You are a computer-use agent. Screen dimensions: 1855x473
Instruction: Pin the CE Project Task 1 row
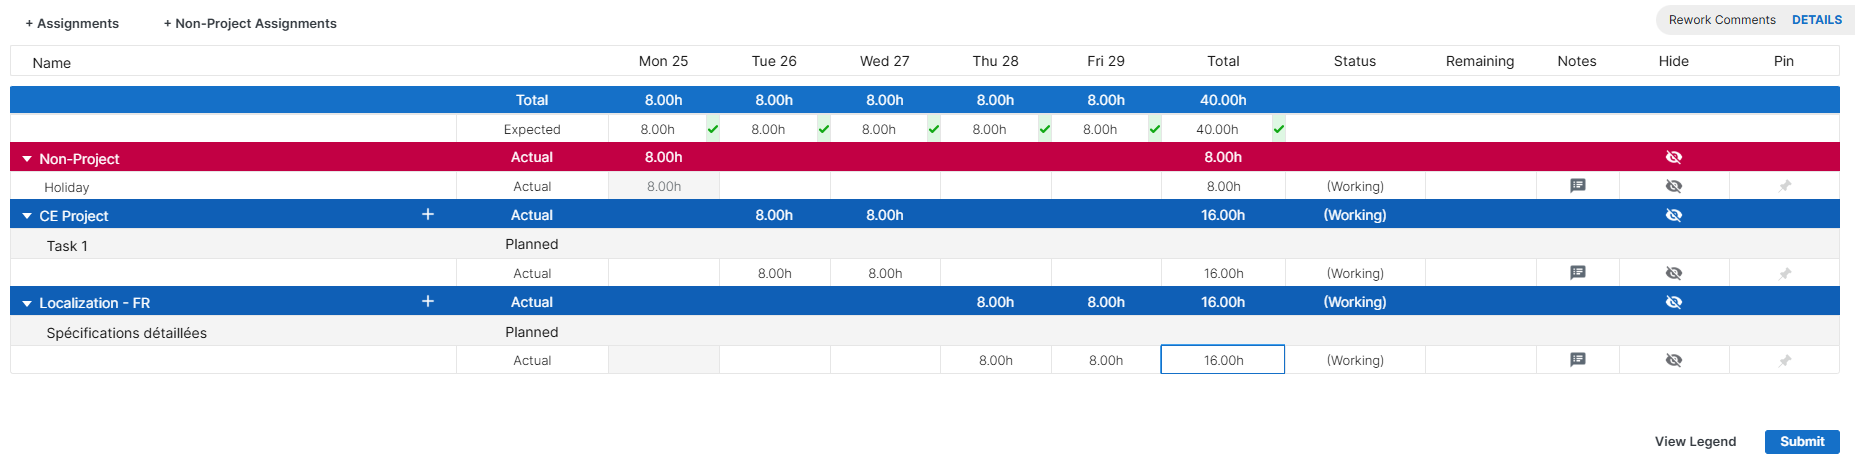point(1784,273)
